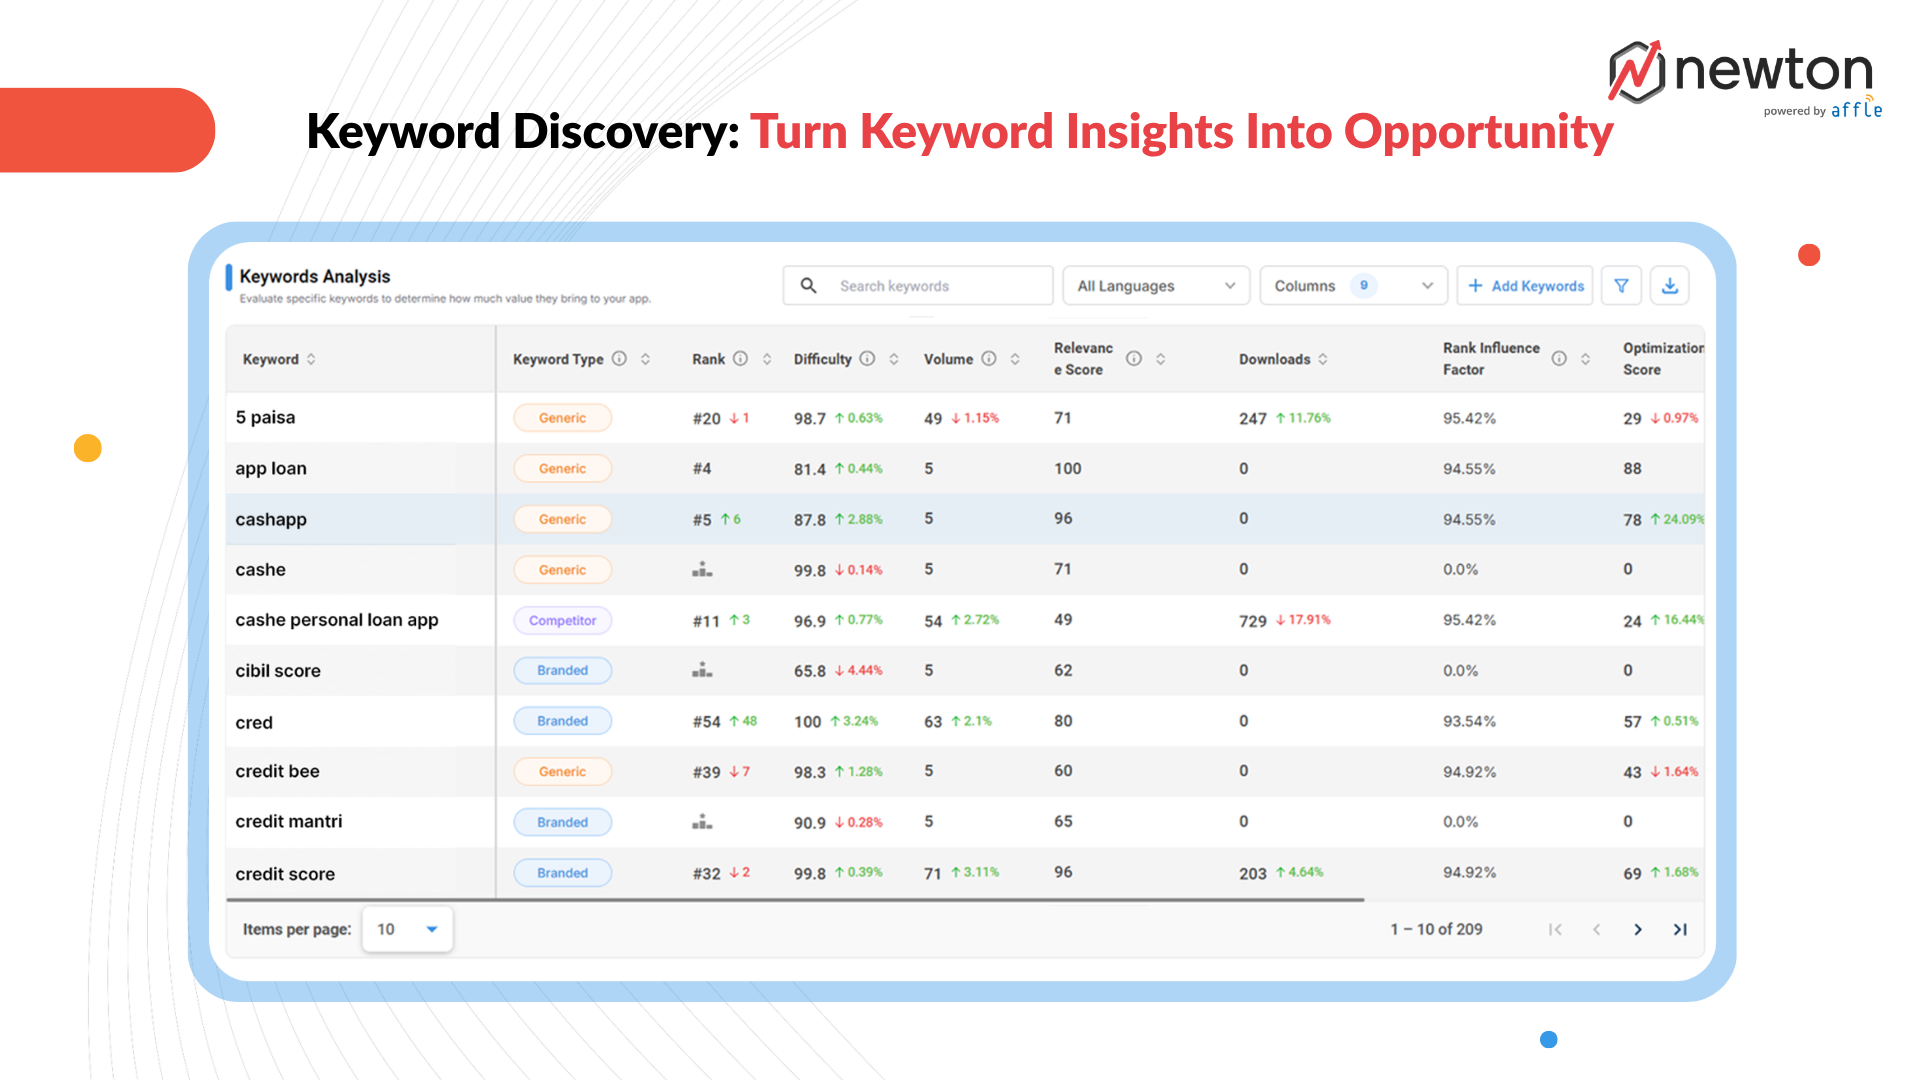
Task: Click the download export icon
Action: [x=1670, y=286]
